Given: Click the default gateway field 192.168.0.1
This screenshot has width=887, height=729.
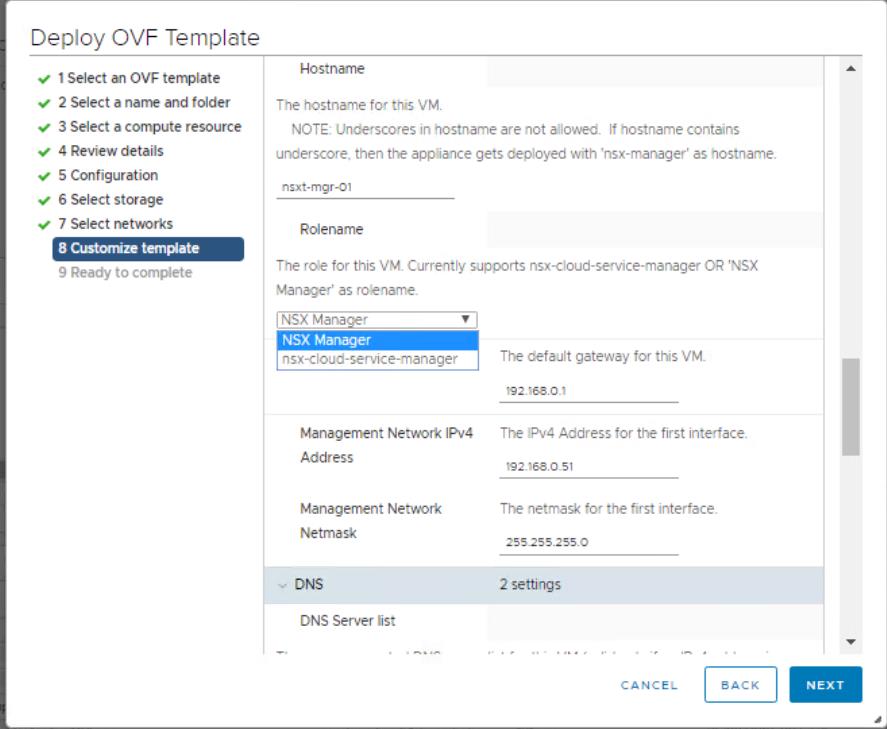Looking at the screenshot, I should (x=588, y=391).
